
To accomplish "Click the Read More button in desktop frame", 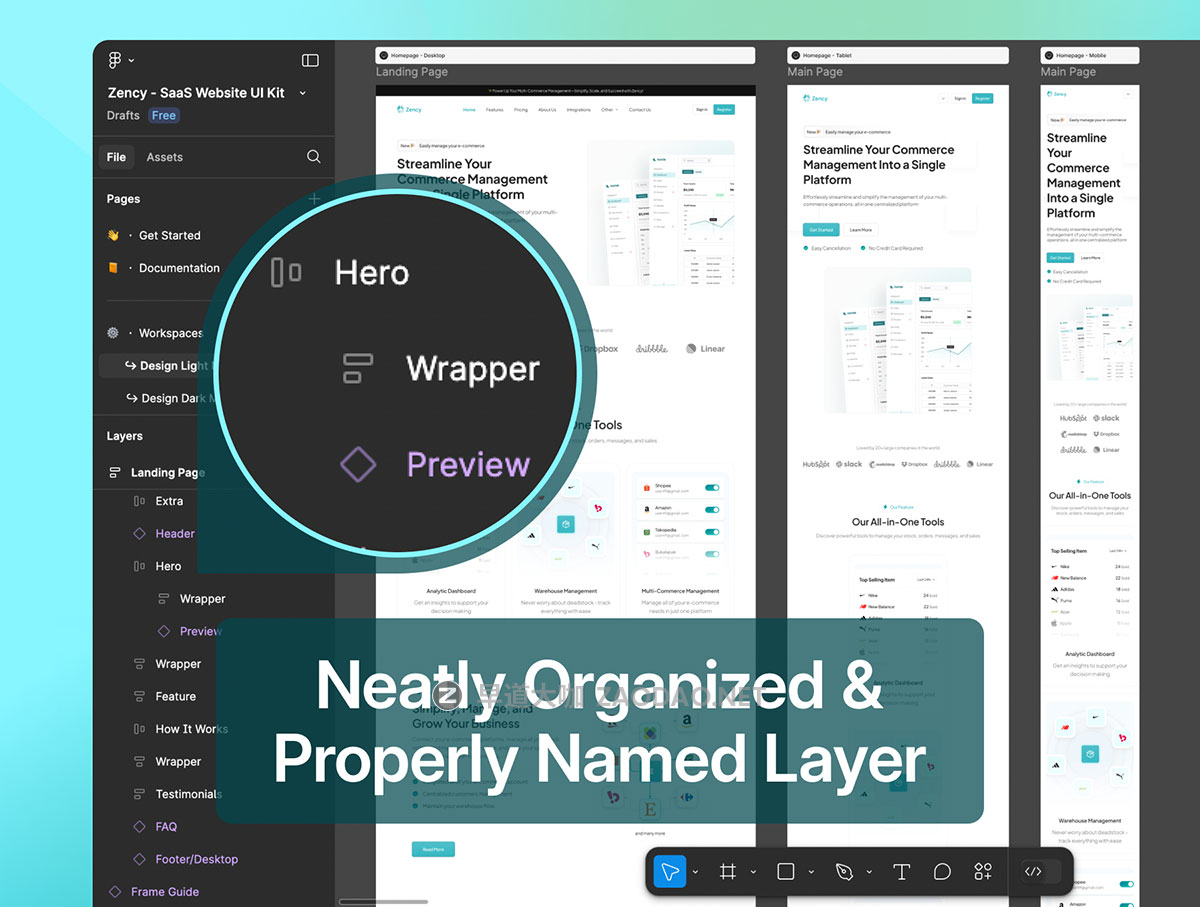I will (433, 849).
